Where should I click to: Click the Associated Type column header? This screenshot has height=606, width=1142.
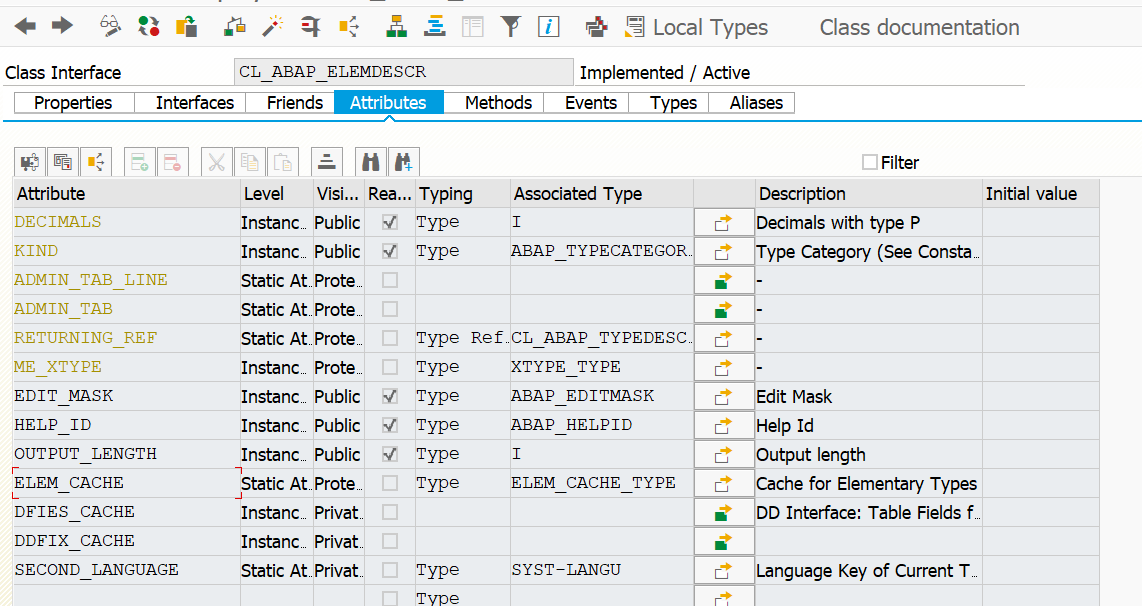pos(602,194)
